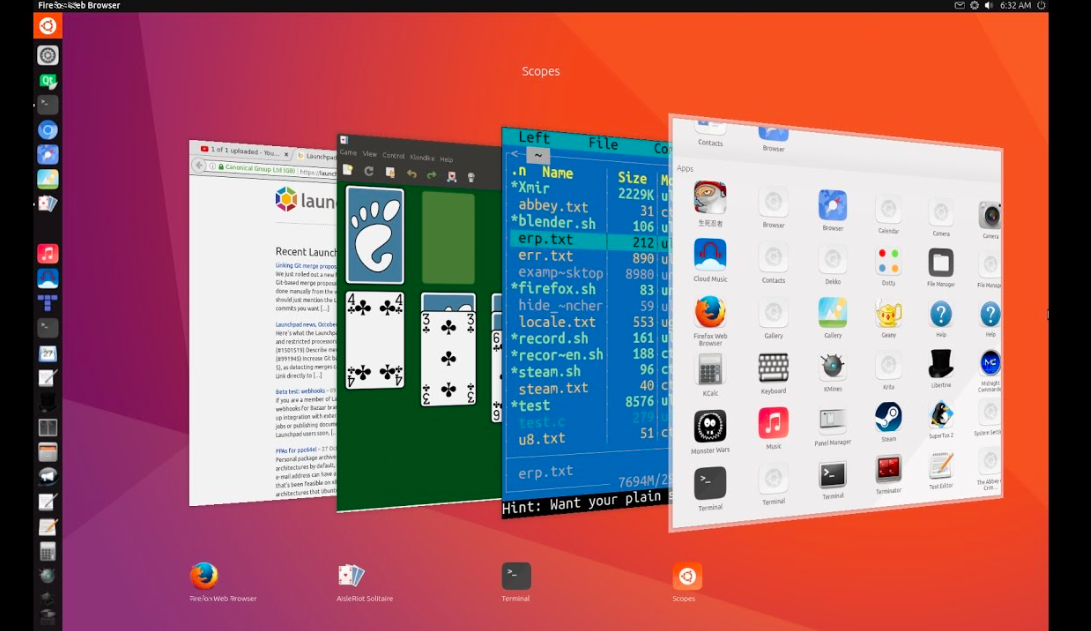Open Calendar icon showing 27 in launcher

pyautogui.click(x=47, y=353)
